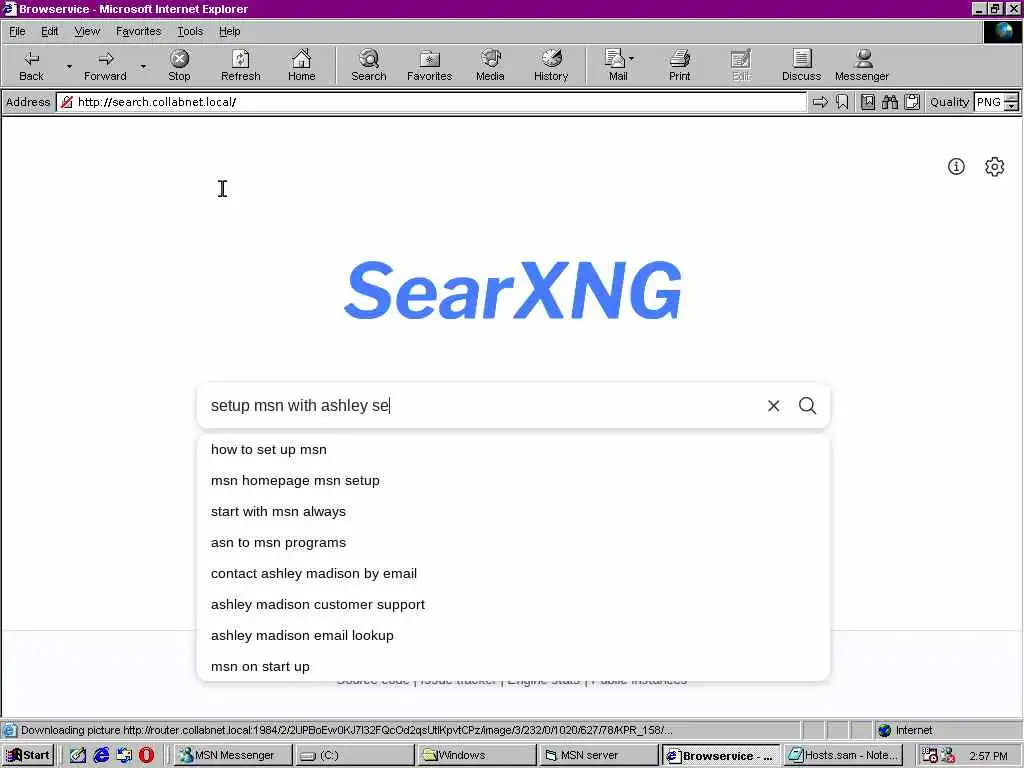Select suggestion 'ashley madison email lookup'
Viewport: 1024px width, 768px height.
(x=513, y=635)
